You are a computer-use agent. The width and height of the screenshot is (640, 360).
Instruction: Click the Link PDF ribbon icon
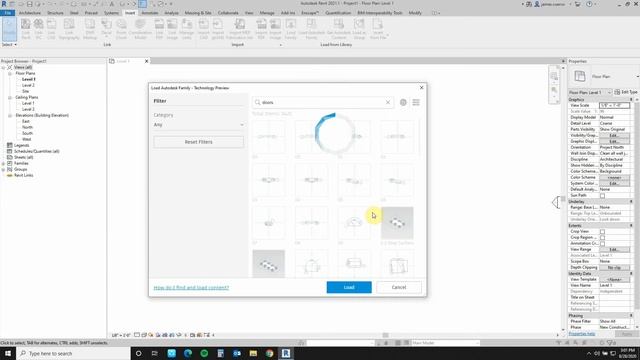point(159,29)
